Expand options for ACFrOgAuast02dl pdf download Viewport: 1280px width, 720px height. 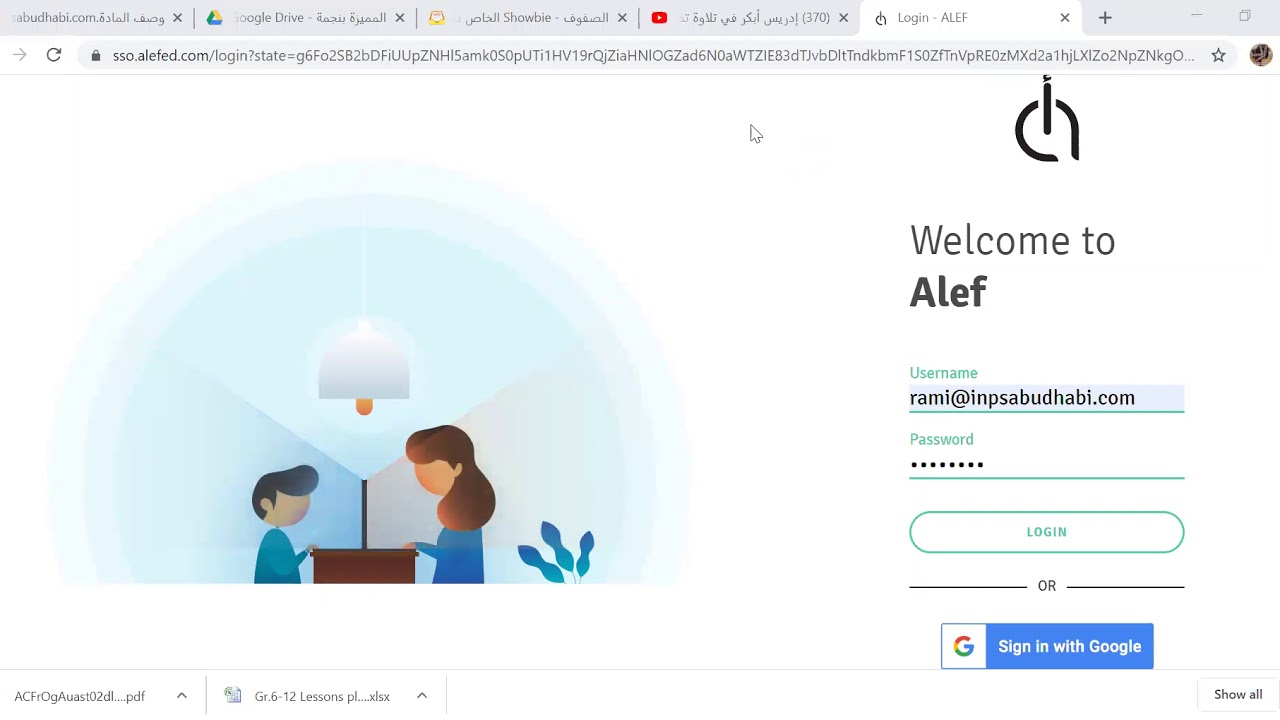click(x=182, y=696)
